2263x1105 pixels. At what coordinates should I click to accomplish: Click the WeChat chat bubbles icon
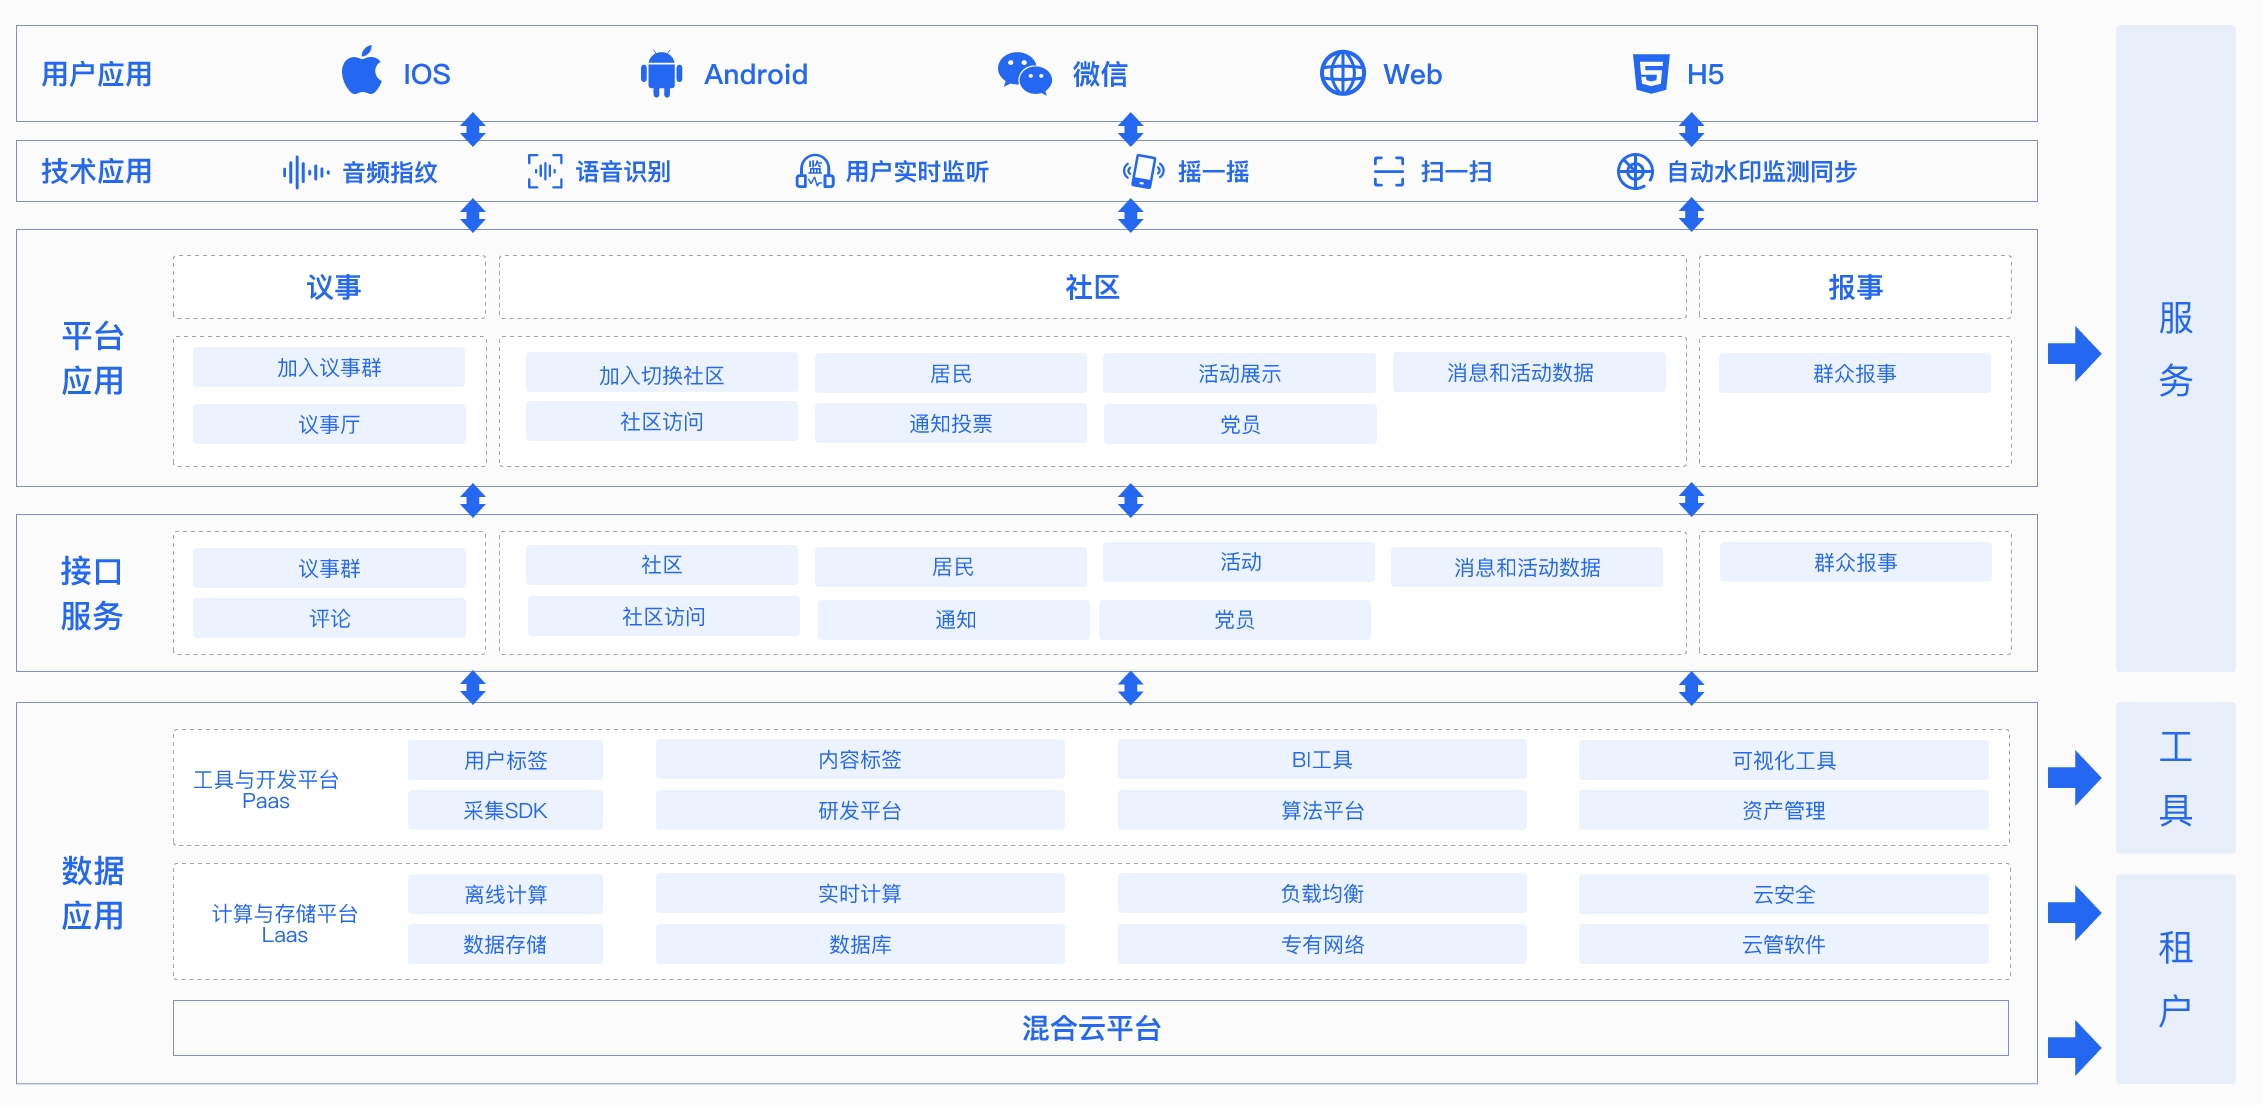click(x=1024, y=74)
